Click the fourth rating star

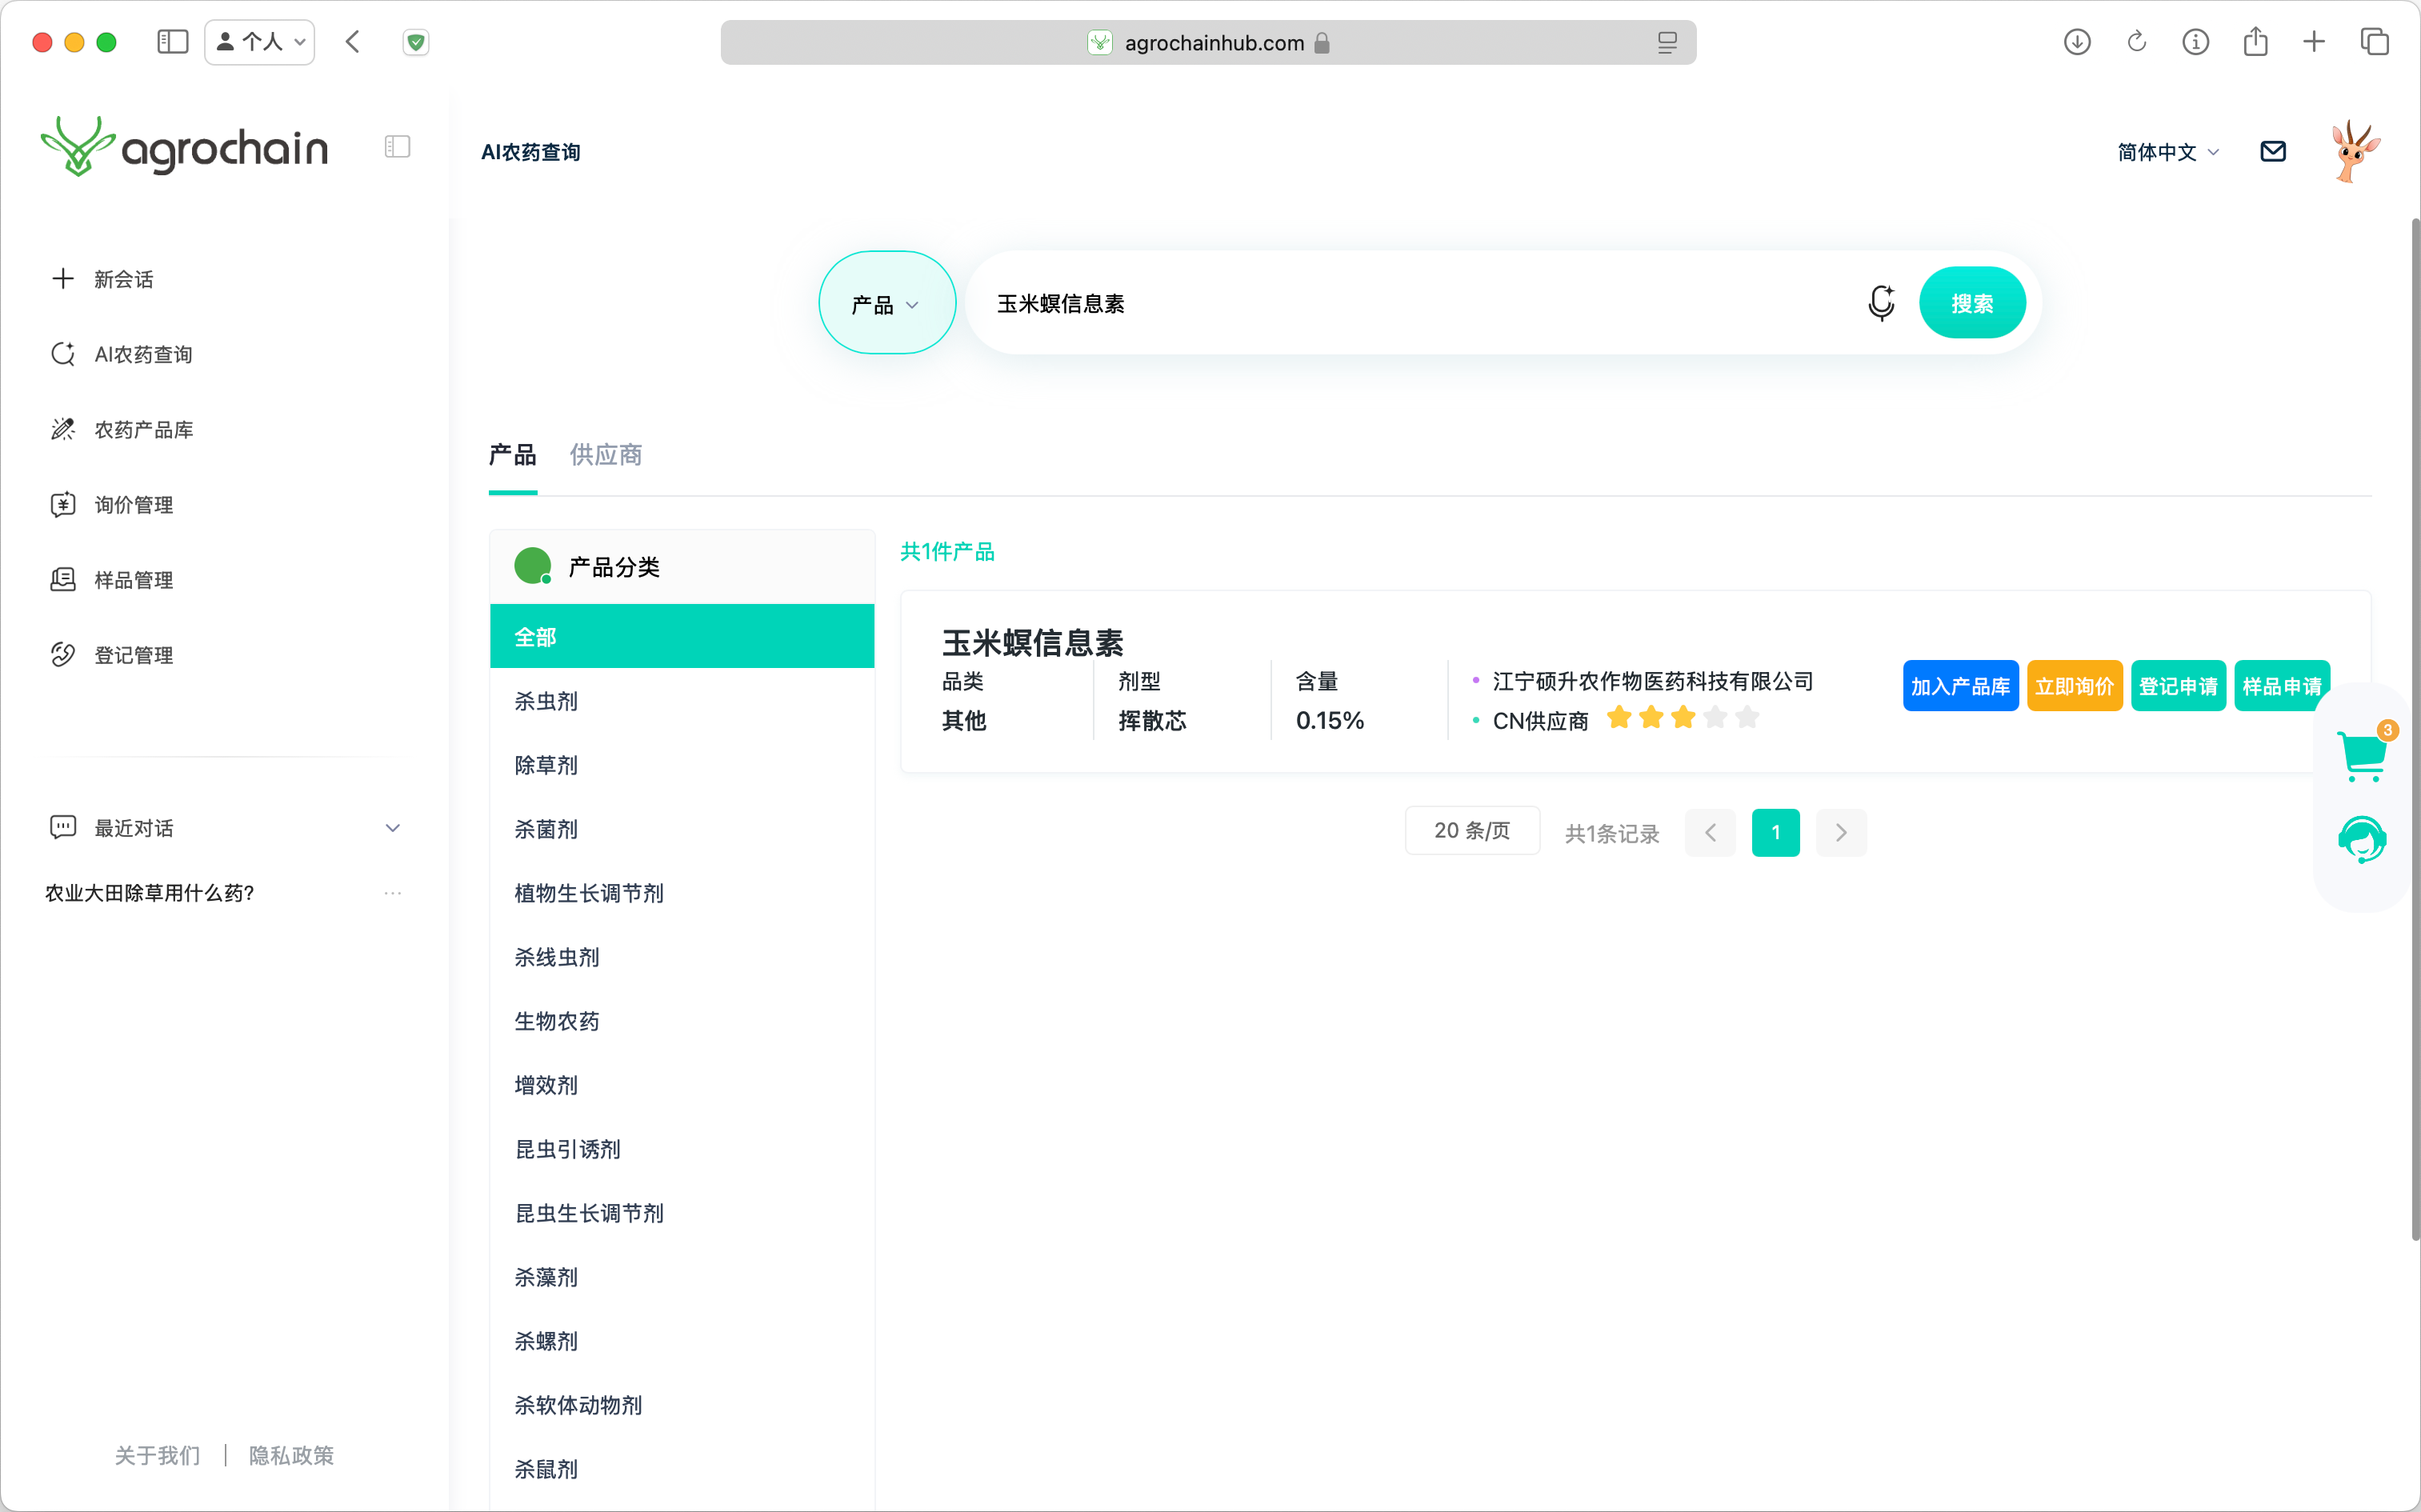click(x=1715, y=717)
